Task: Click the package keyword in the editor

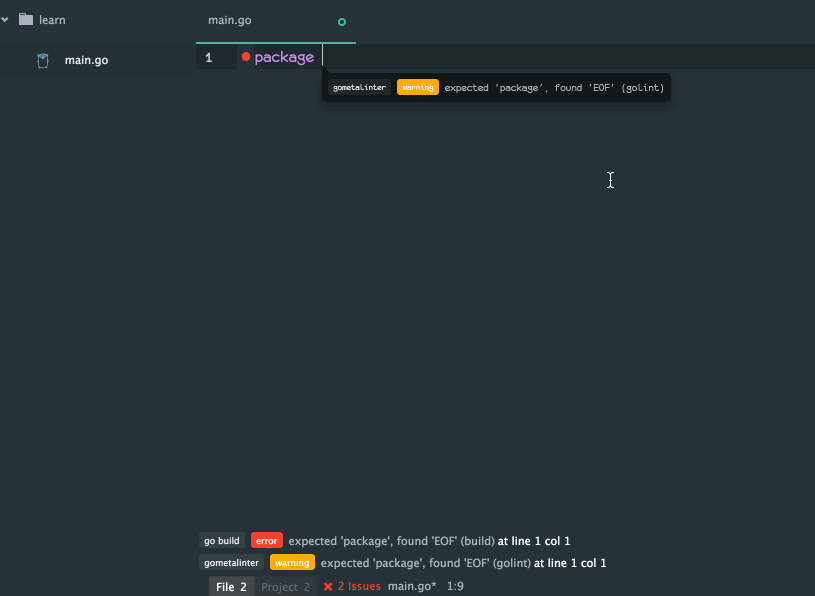Action: (286, 57)
